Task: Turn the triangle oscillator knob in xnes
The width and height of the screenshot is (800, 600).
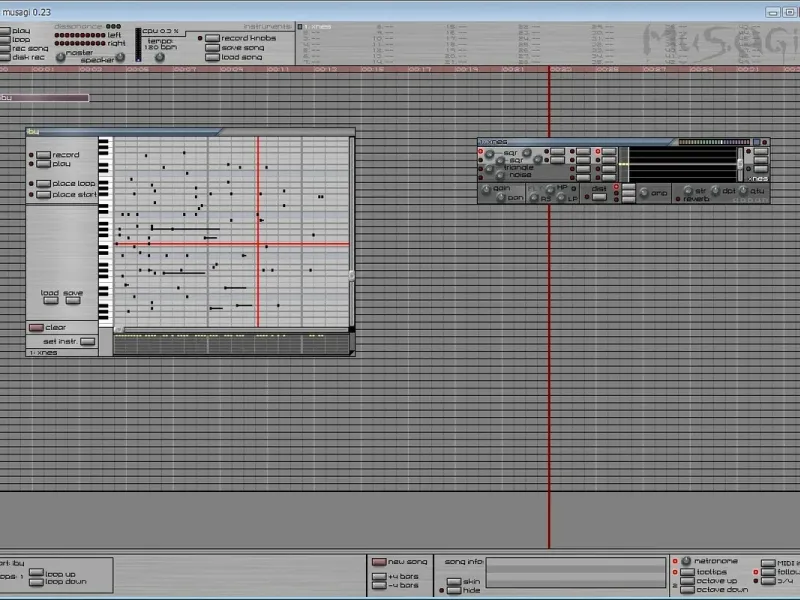Action: coord(490,168)
